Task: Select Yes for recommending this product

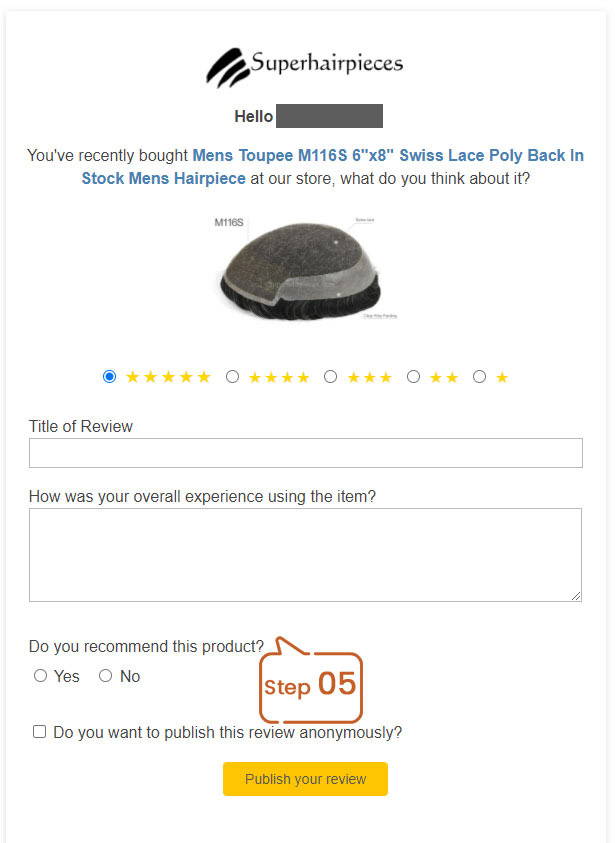Action: tap(40, 676)
